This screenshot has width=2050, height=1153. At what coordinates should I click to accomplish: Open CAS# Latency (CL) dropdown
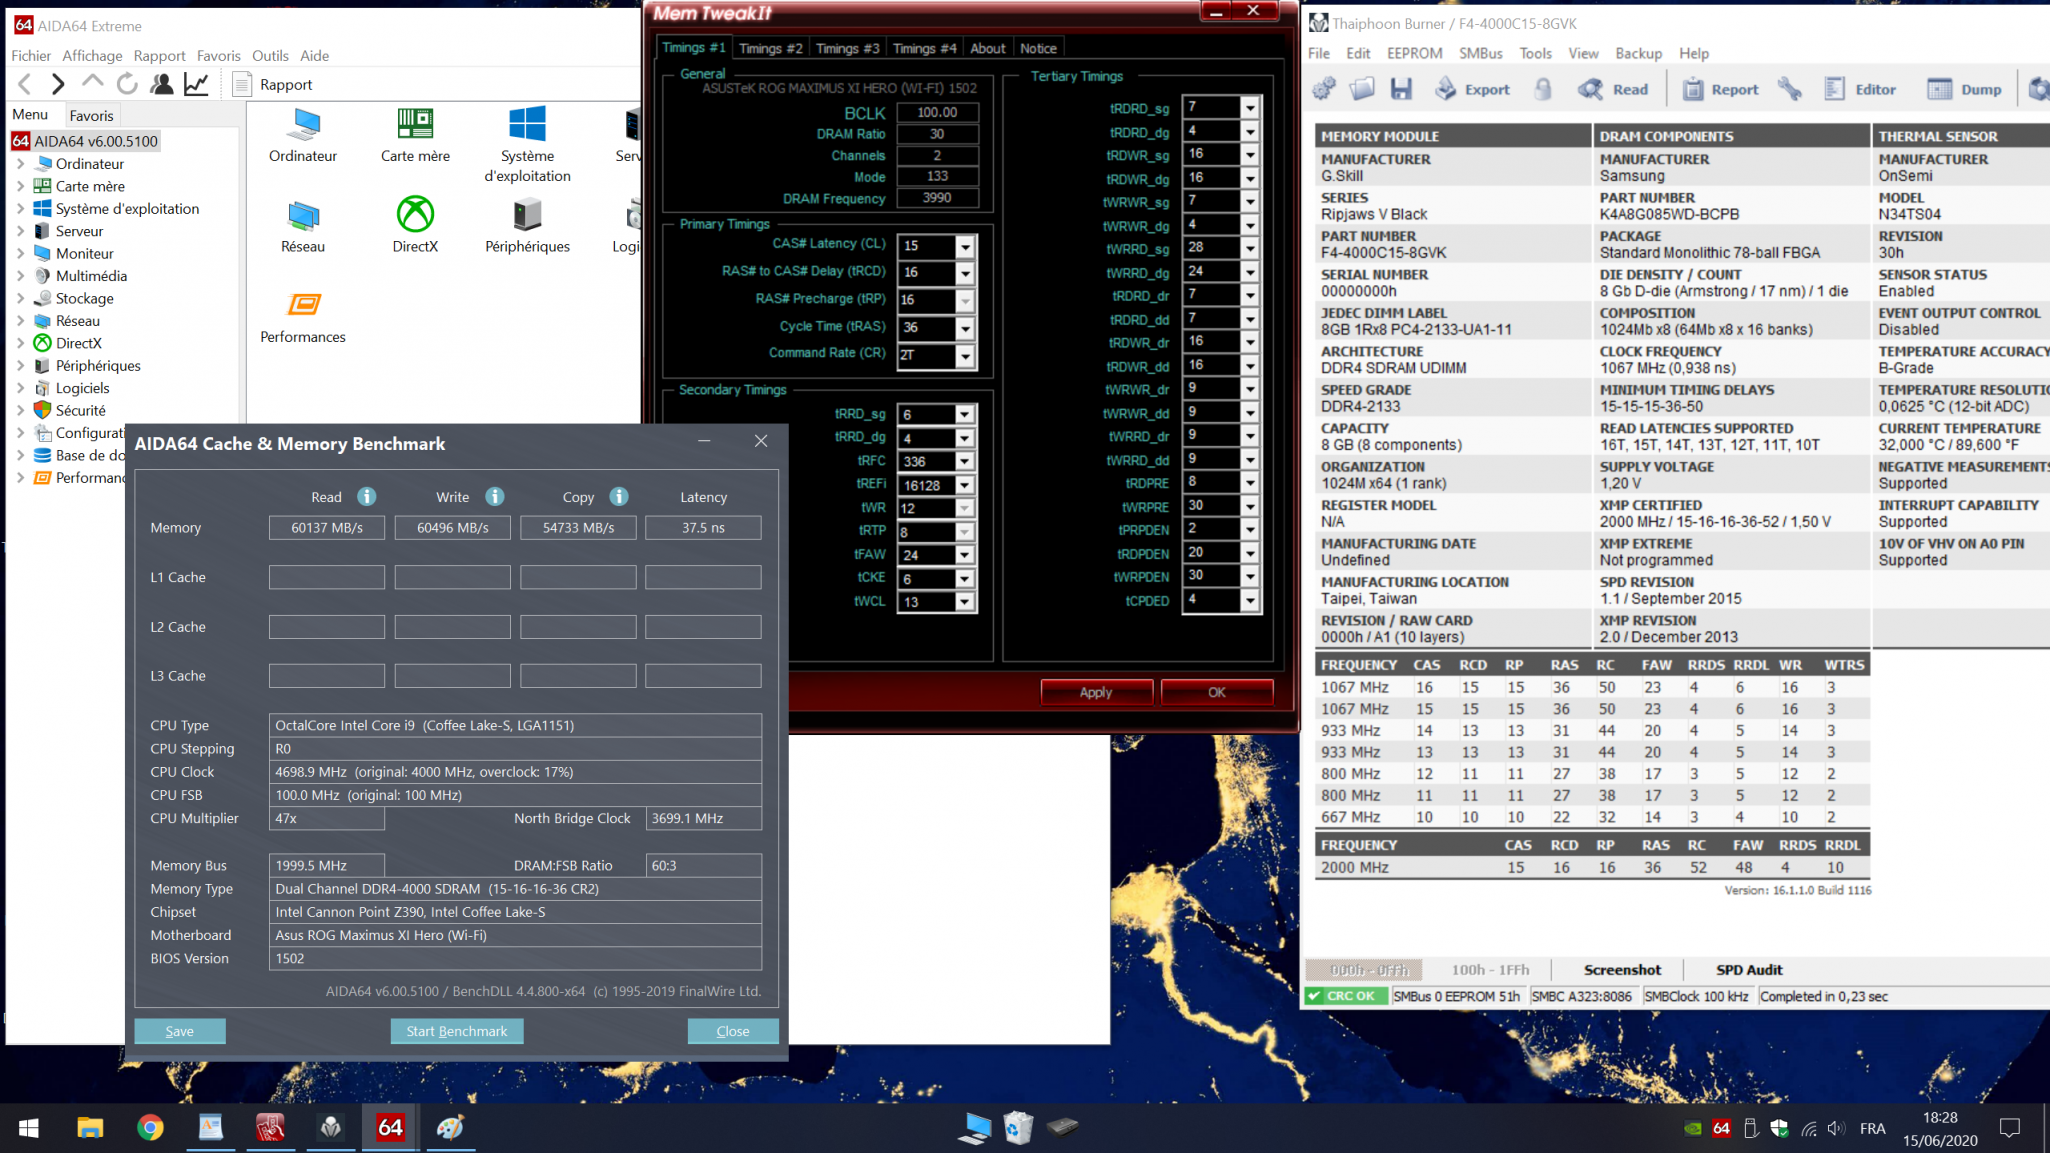964,246
